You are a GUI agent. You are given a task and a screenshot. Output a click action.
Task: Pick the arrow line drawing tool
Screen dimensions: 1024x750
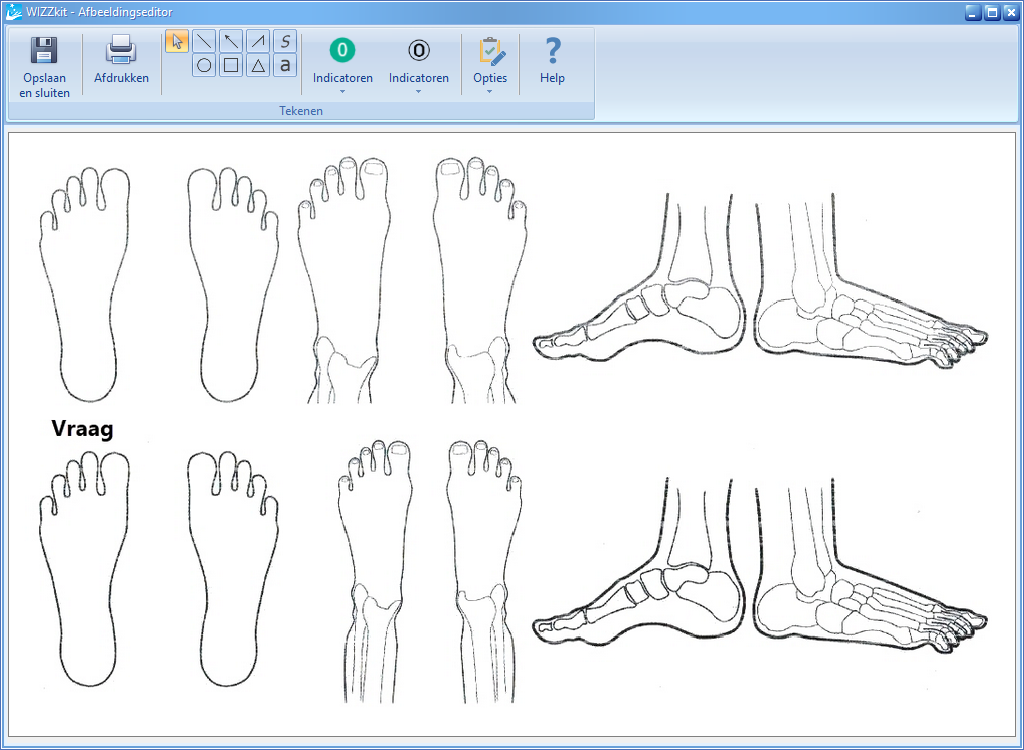pyautogui.click(x=231, y=41)
